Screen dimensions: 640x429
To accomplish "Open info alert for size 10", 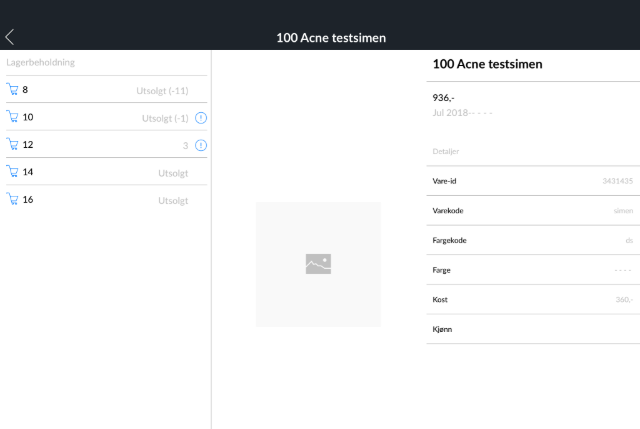I will point(201,118).
